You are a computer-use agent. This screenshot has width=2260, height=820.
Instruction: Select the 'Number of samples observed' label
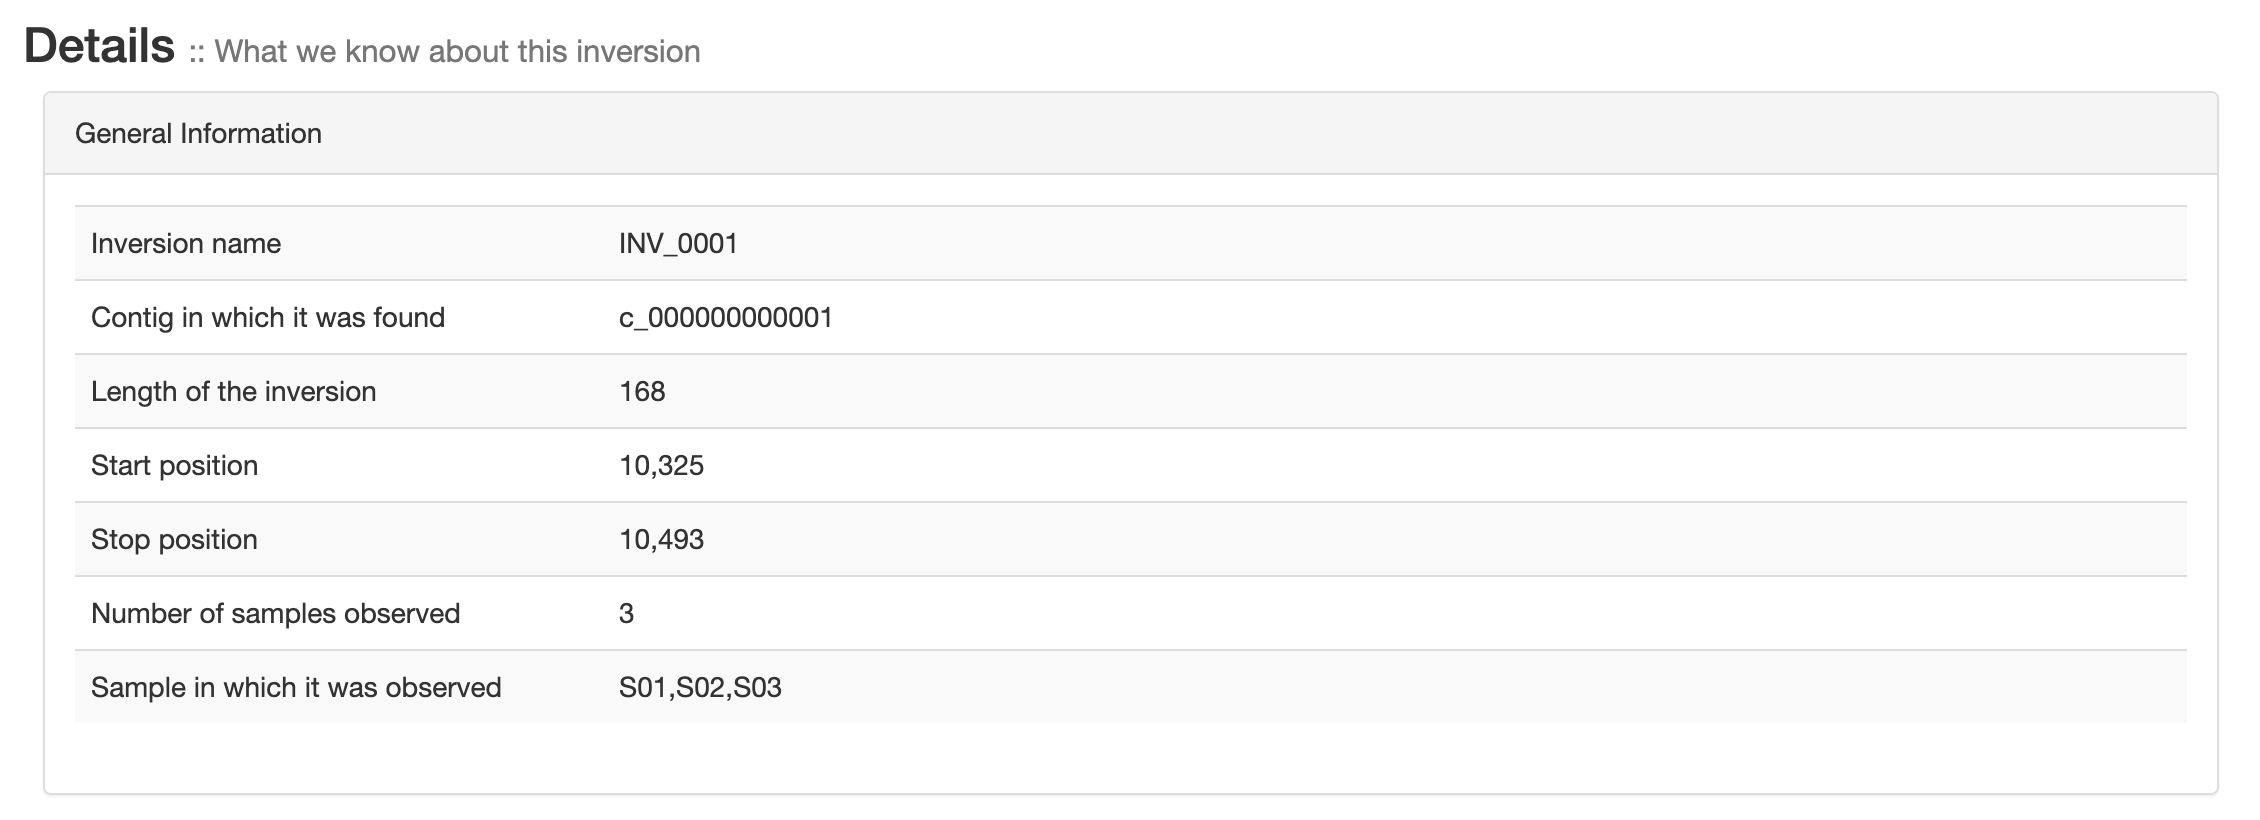click(275, 614)
